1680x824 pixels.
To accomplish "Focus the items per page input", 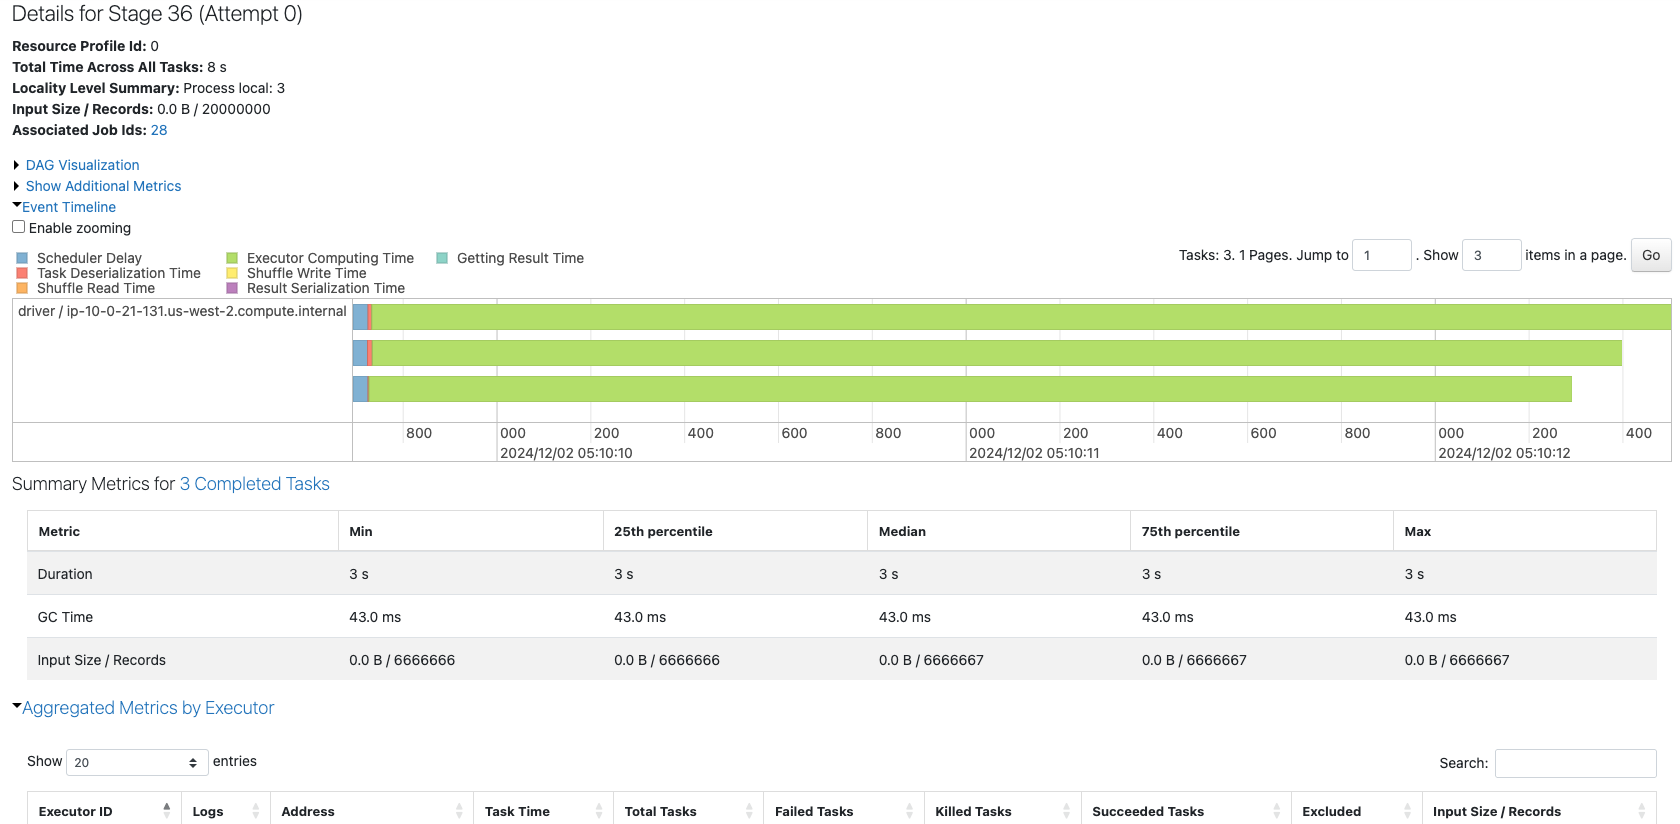I will click(1492, 255).
